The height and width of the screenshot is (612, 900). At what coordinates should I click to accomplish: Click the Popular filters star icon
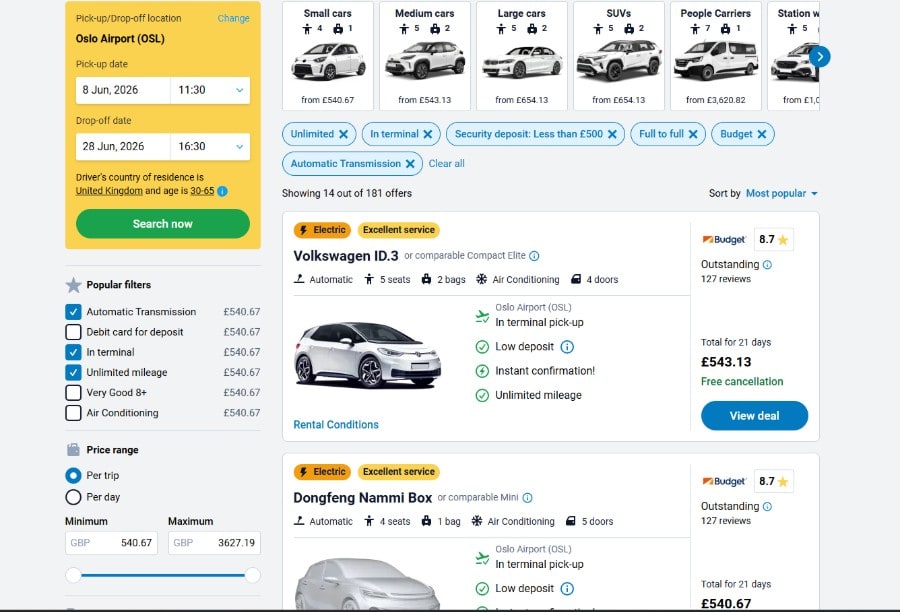73,285
